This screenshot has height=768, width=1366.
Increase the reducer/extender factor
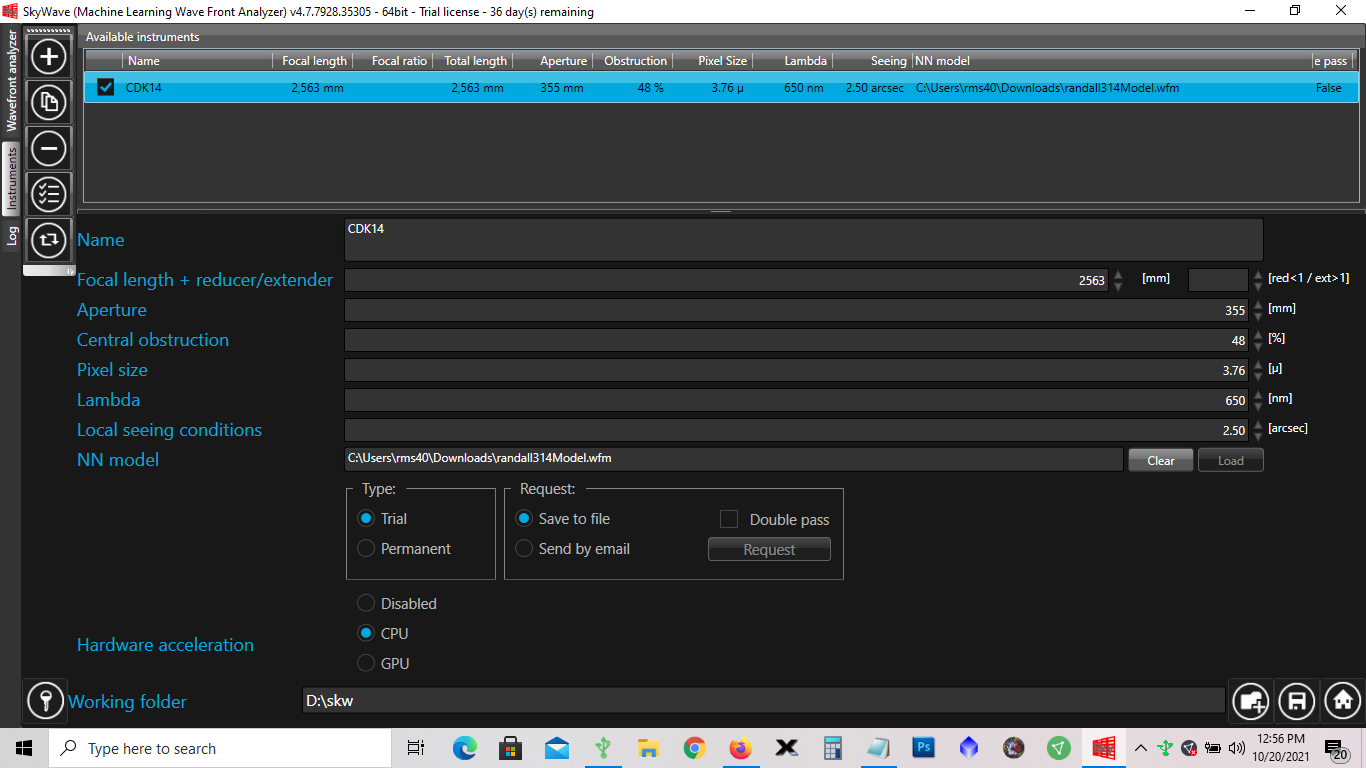point(1258,275)
